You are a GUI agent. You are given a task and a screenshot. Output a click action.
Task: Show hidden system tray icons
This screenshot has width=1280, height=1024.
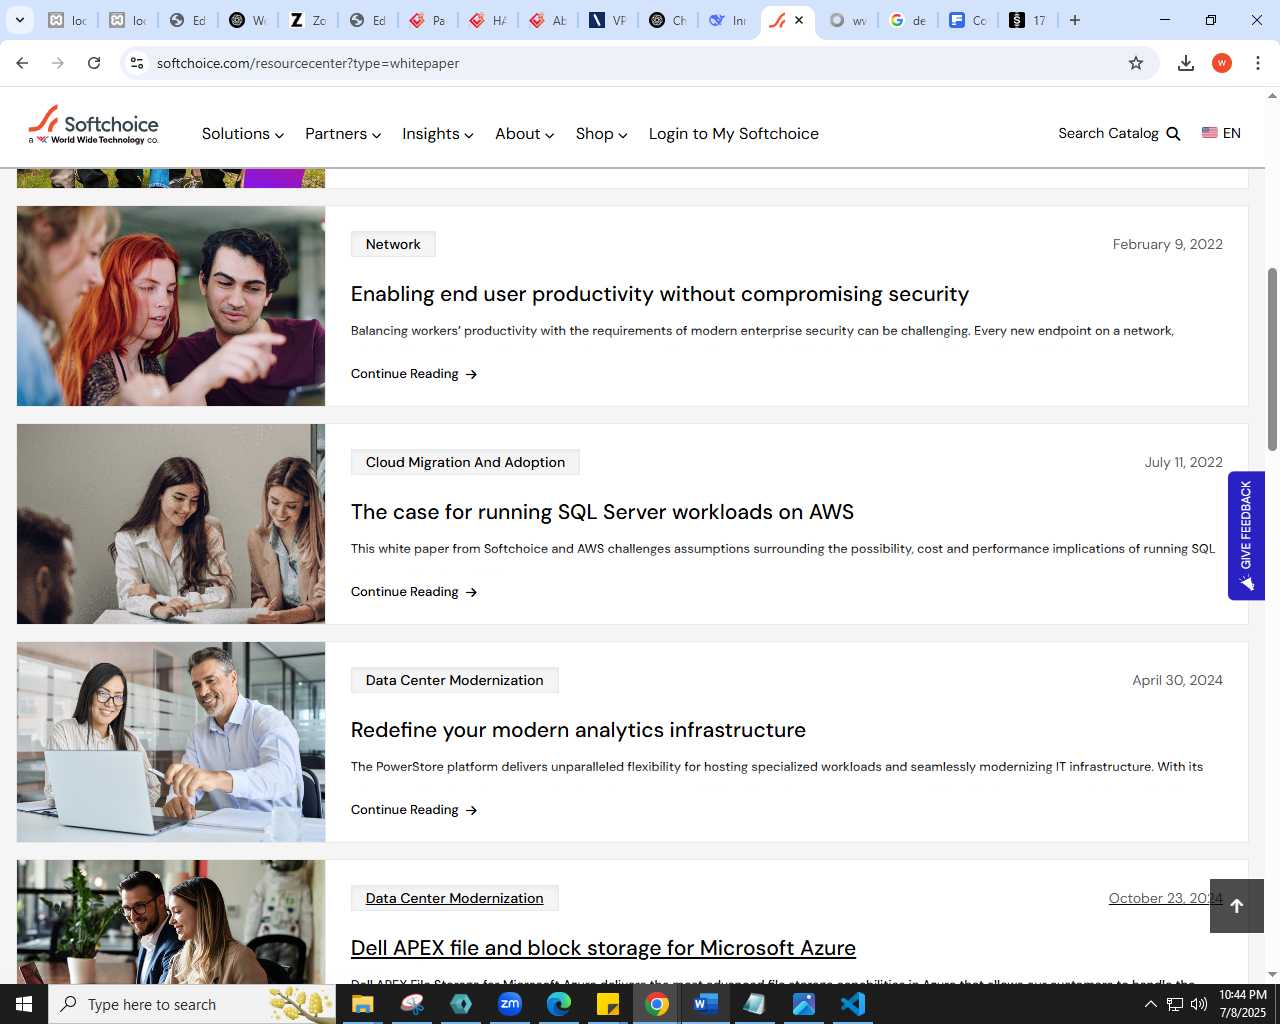[1150, 1004]
